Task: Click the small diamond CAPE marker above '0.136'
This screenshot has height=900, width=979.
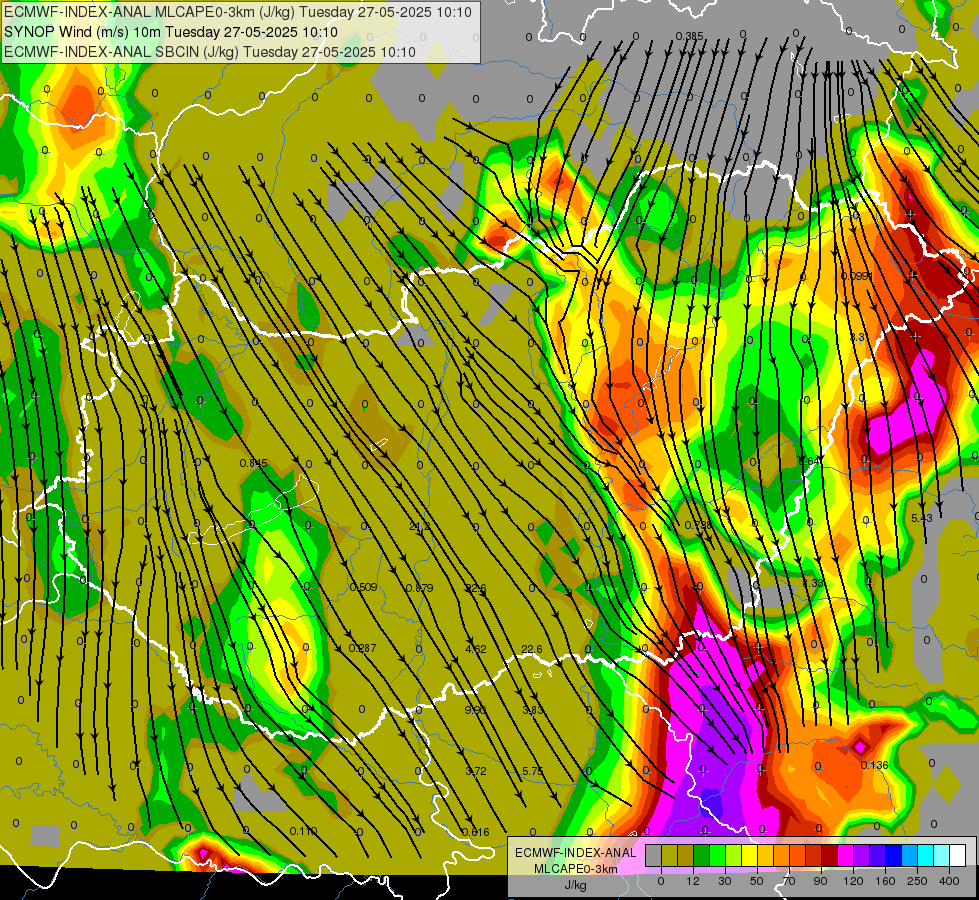Action: (860, 746)
